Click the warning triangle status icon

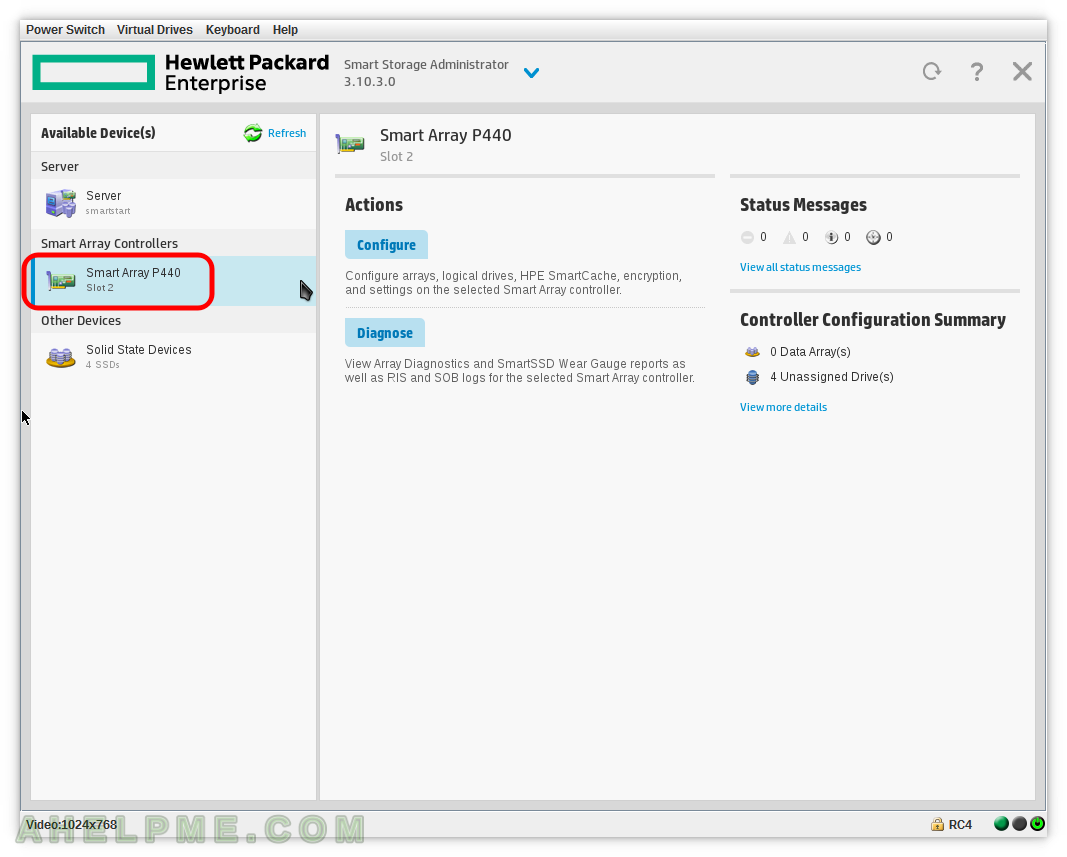(x=789, y=238)
